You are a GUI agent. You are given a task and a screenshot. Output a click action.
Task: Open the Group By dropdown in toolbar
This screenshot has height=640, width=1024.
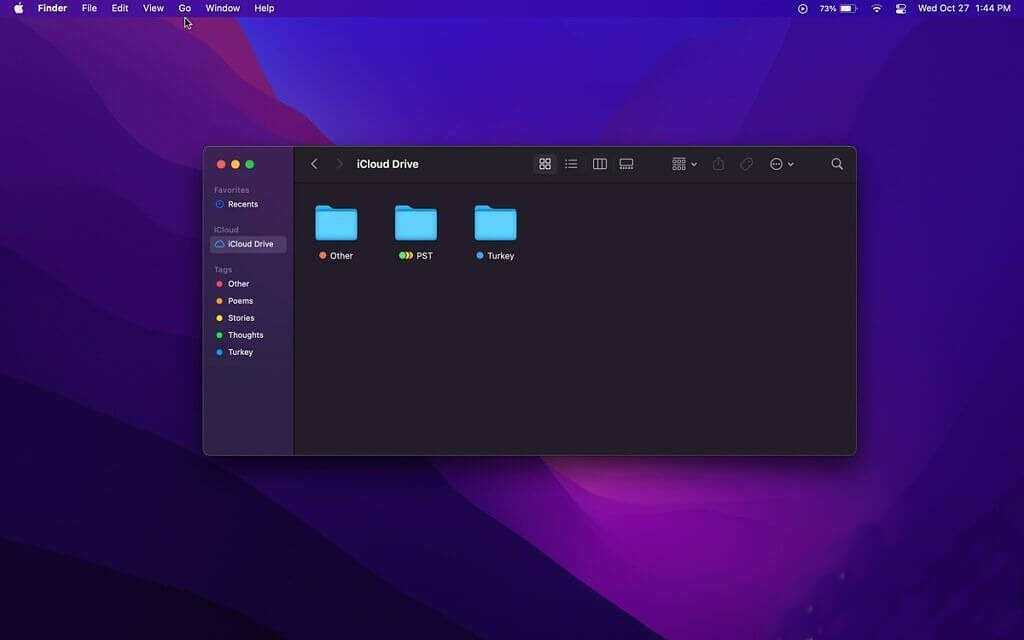[684, 164]
